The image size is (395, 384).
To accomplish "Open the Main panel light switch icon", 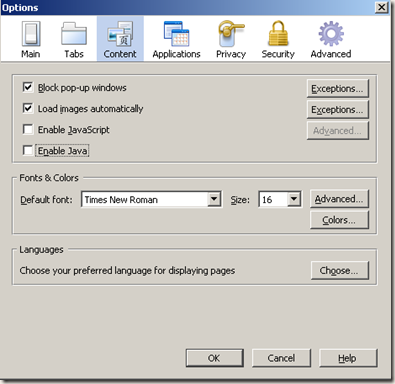I will tap(31, 34).
